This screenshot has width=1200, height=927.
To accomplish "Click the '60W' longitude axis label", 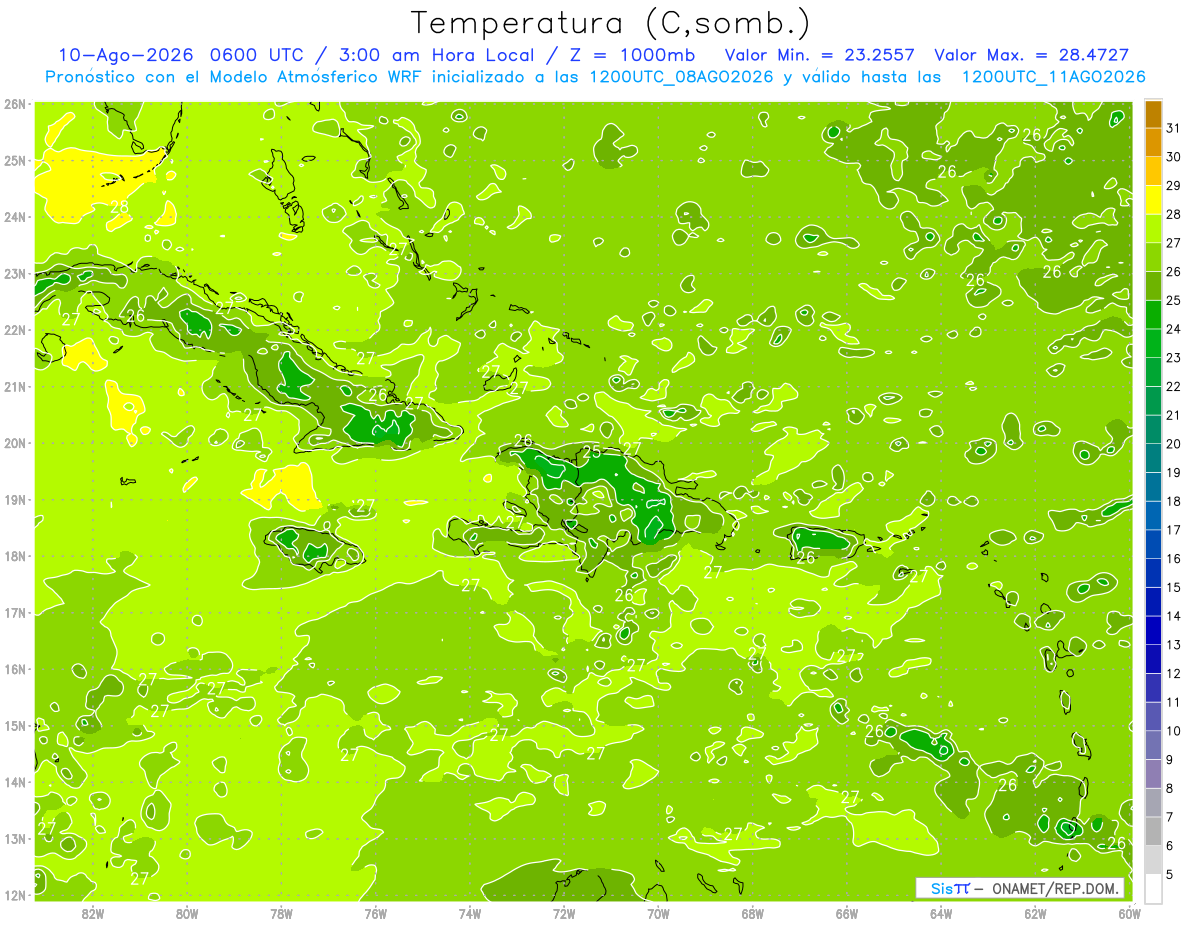I will point(1129,913).
